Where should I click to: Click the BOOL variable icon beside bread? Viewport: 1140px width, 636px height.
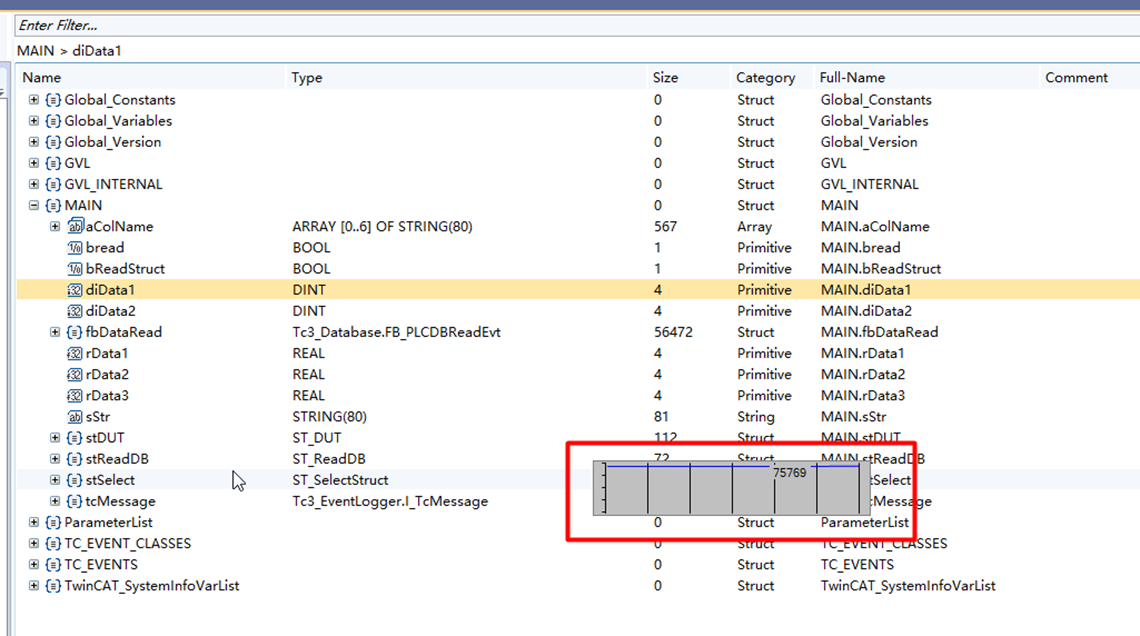click(x=75, y=247)
